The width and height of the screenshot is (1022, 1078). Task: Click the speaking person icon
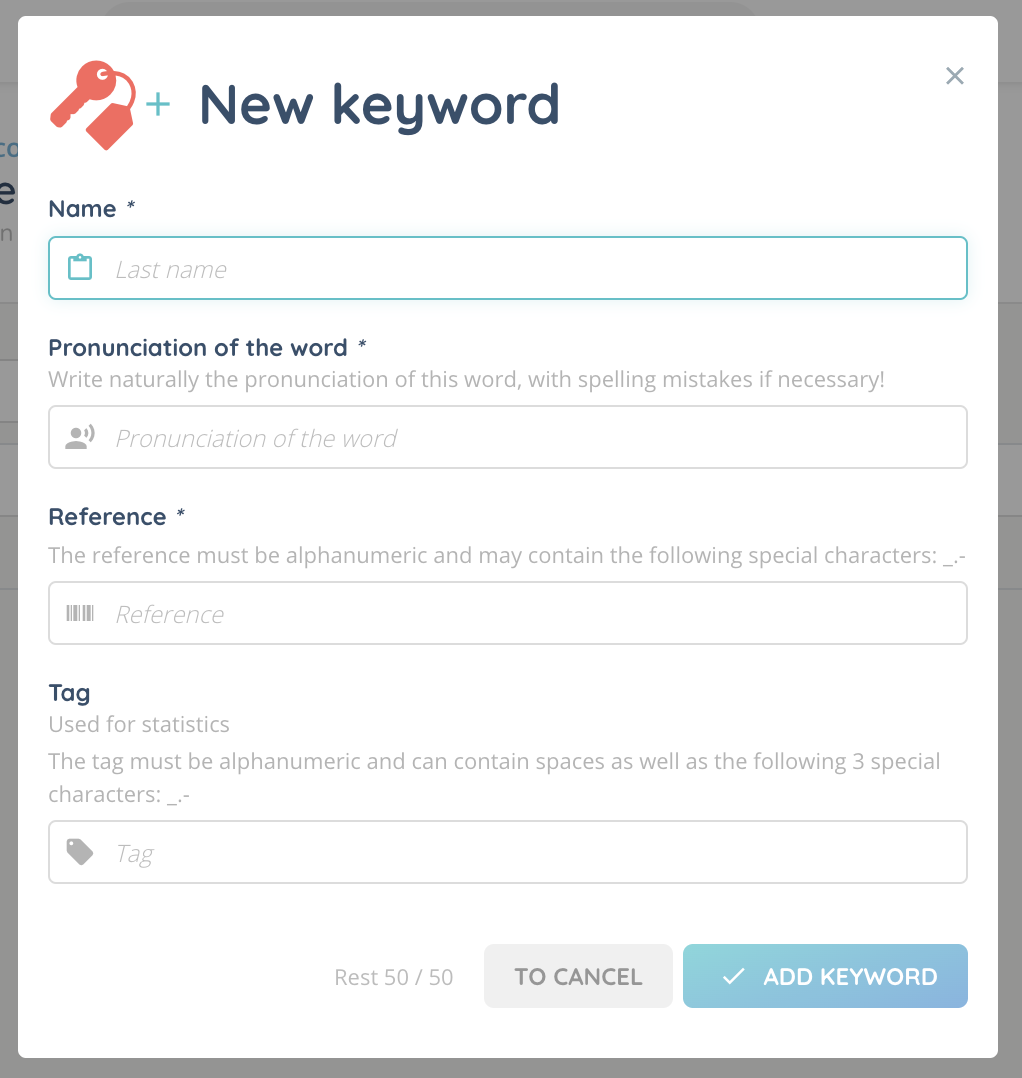tap(80, 437)
